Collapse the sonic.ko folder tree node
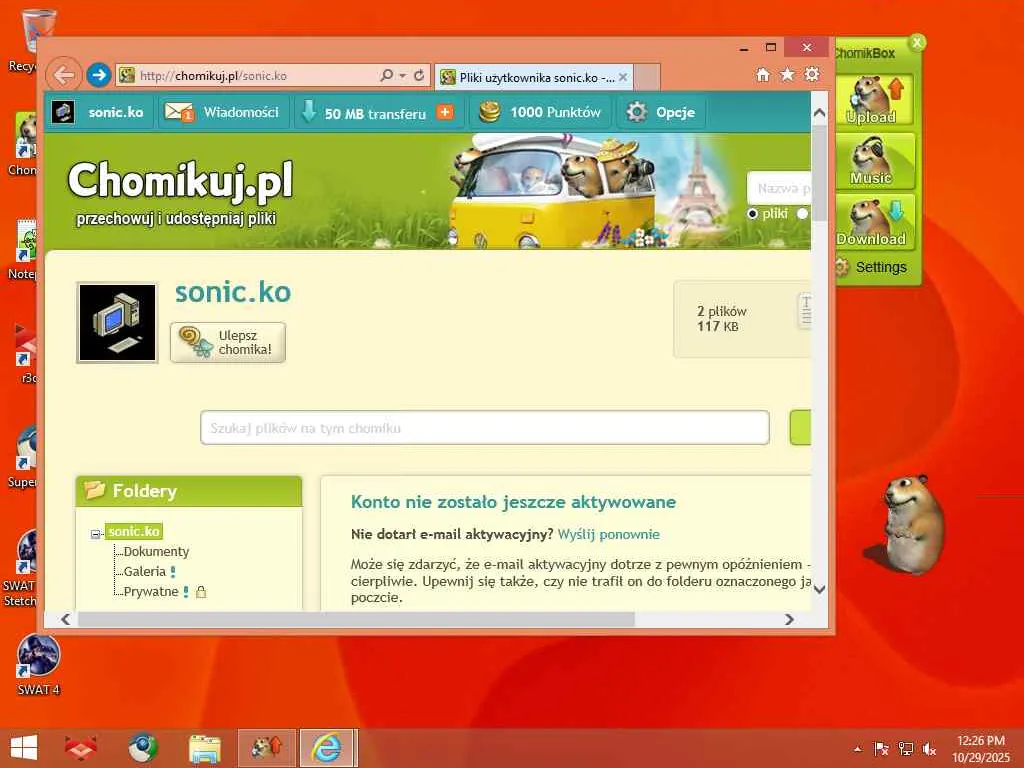 click(x=95, y=534)
